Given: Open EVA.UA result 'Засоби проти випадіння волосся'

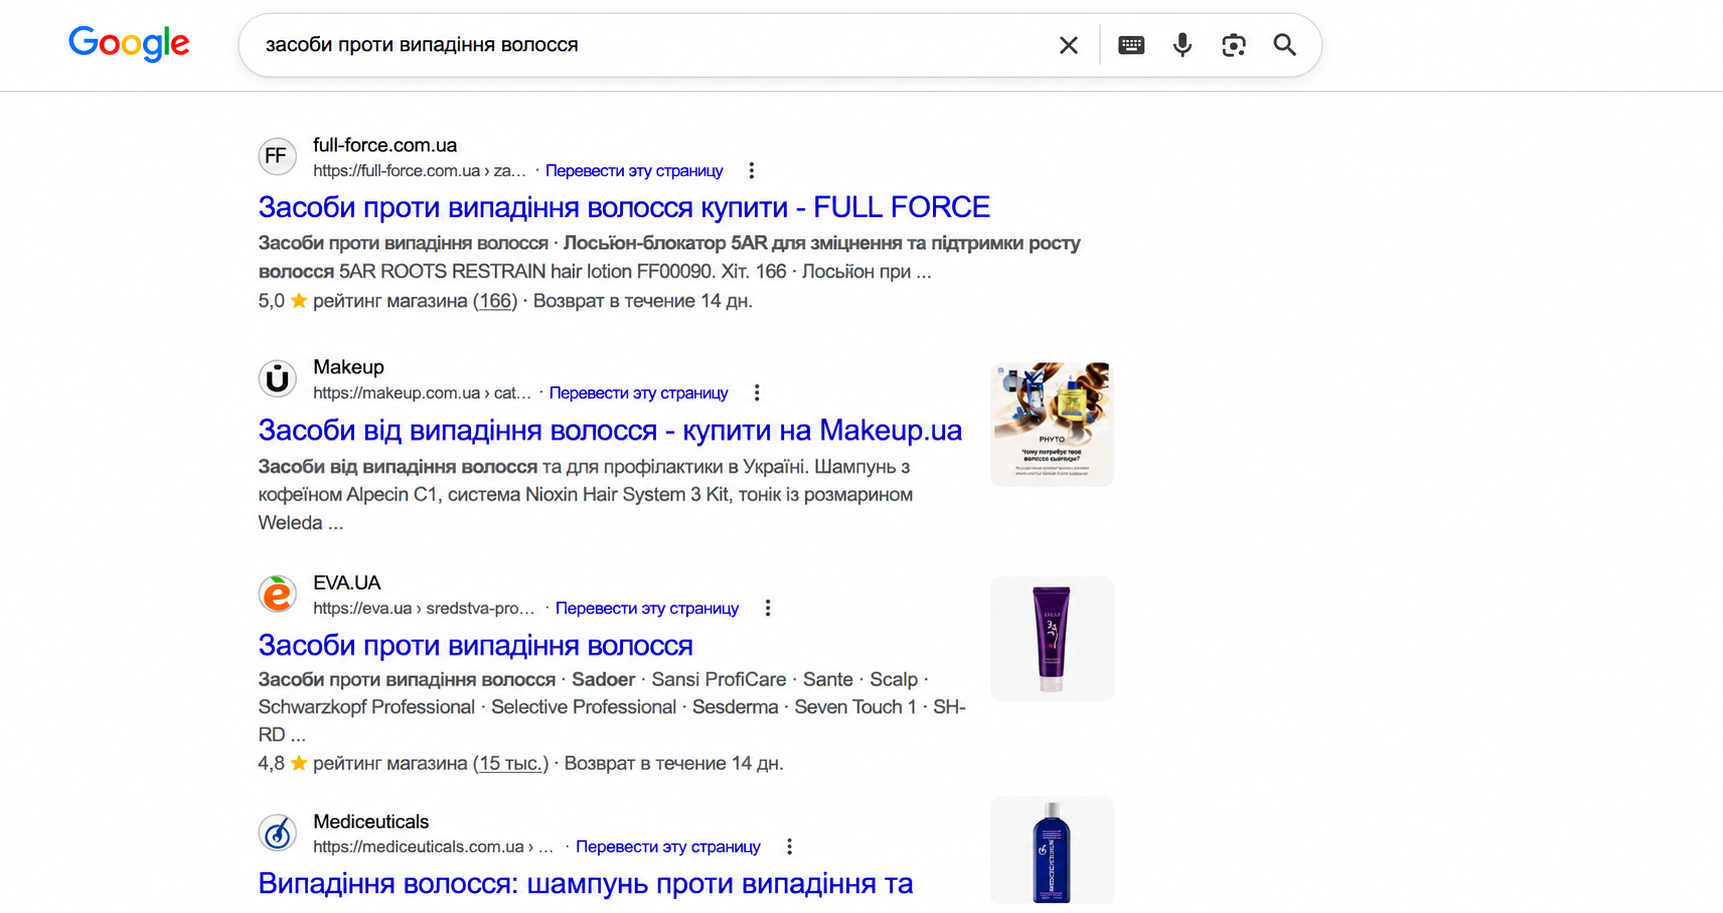Looking at the screenshot, I should tap(475, 645).
